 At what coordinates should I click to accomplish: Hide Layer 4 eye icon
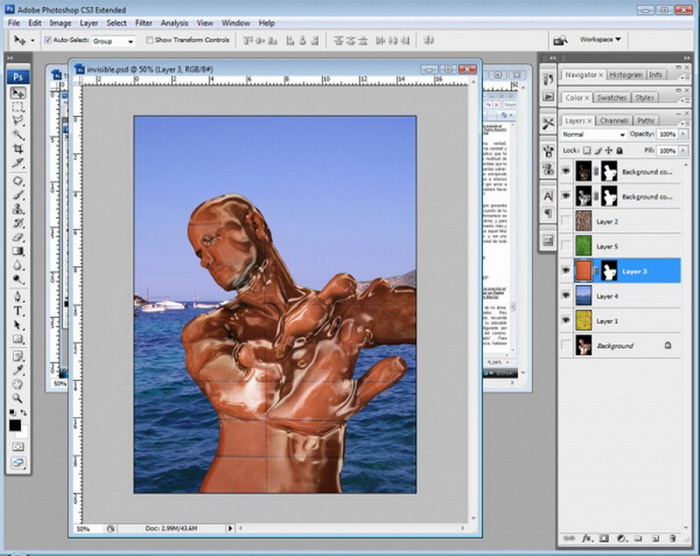(566, 296)
